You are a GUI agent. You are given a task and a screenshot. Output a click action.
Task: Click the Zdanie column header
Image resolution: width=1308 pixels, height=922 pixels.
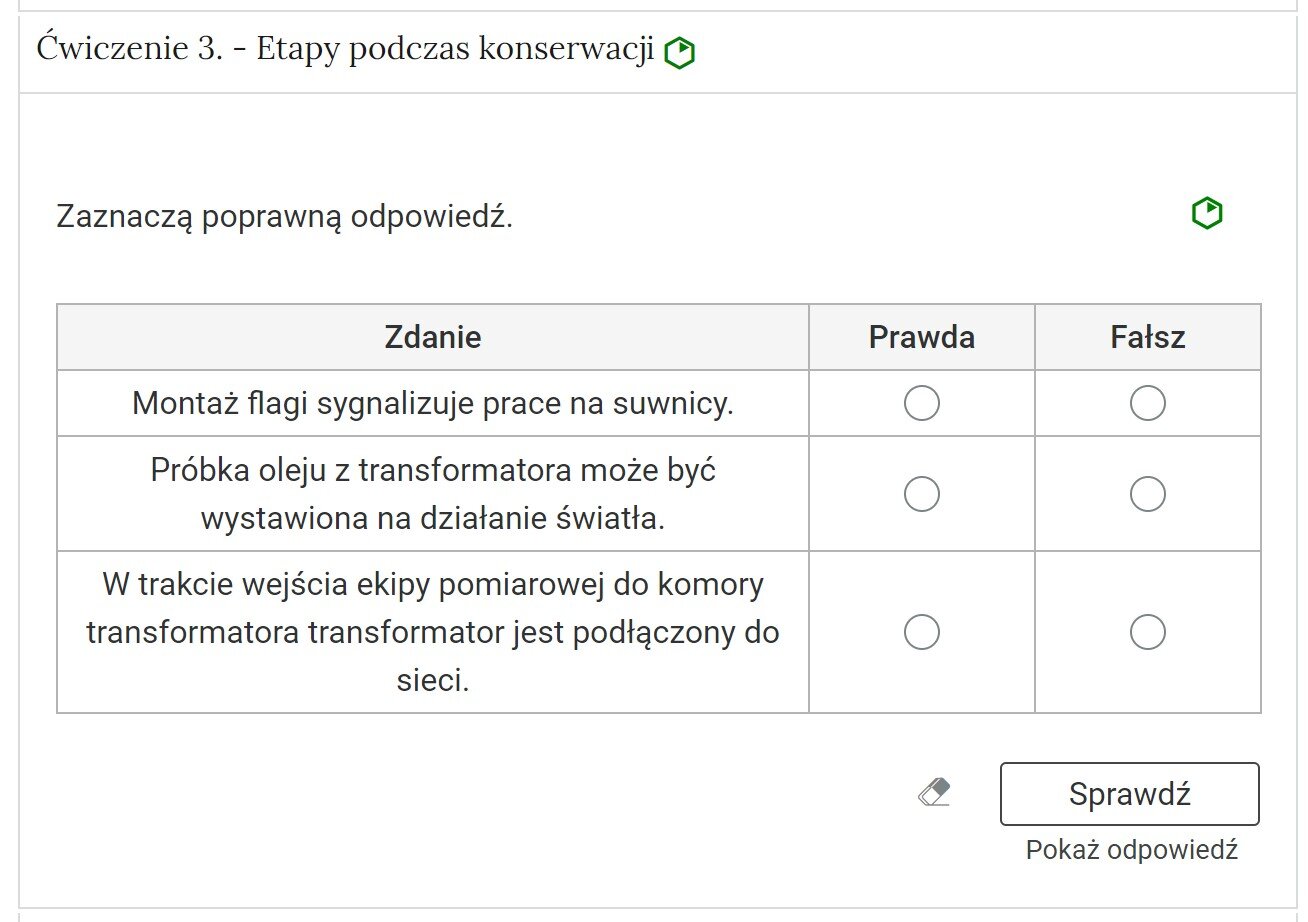click(x=432, y=336)
